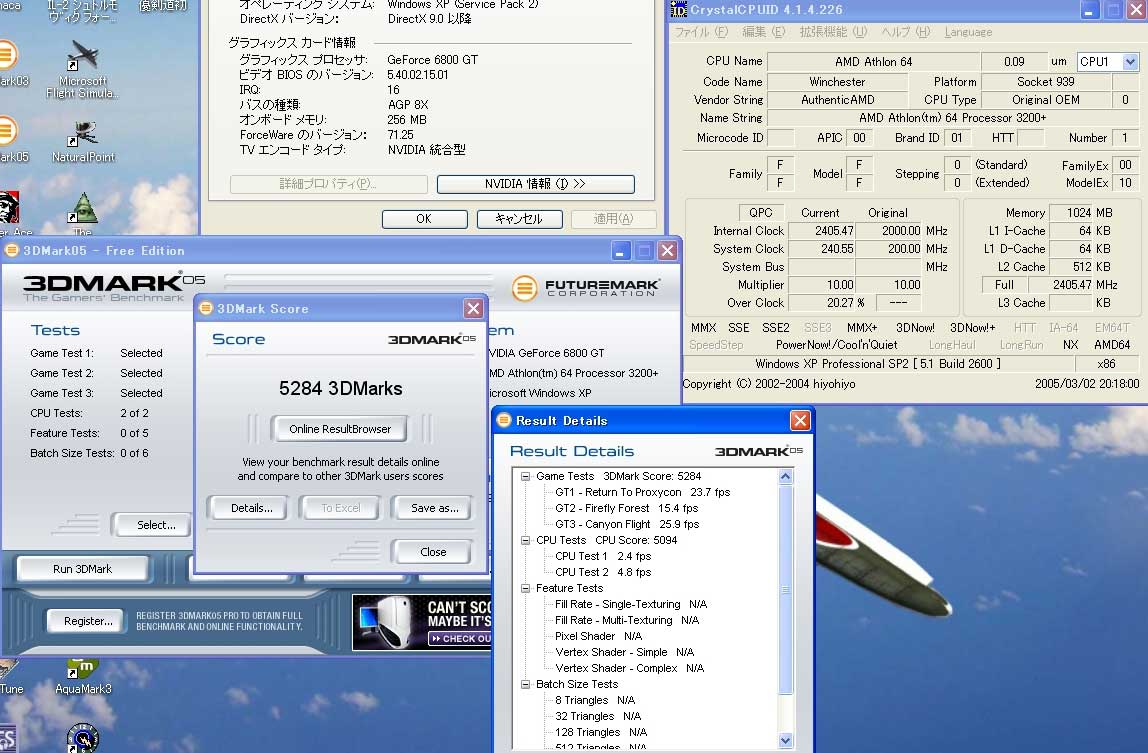The width and height of the screenshot is (1148, 753).
Task: Select the GT1 - Return To Proxycon result
Action: click(x=643, y=492)
